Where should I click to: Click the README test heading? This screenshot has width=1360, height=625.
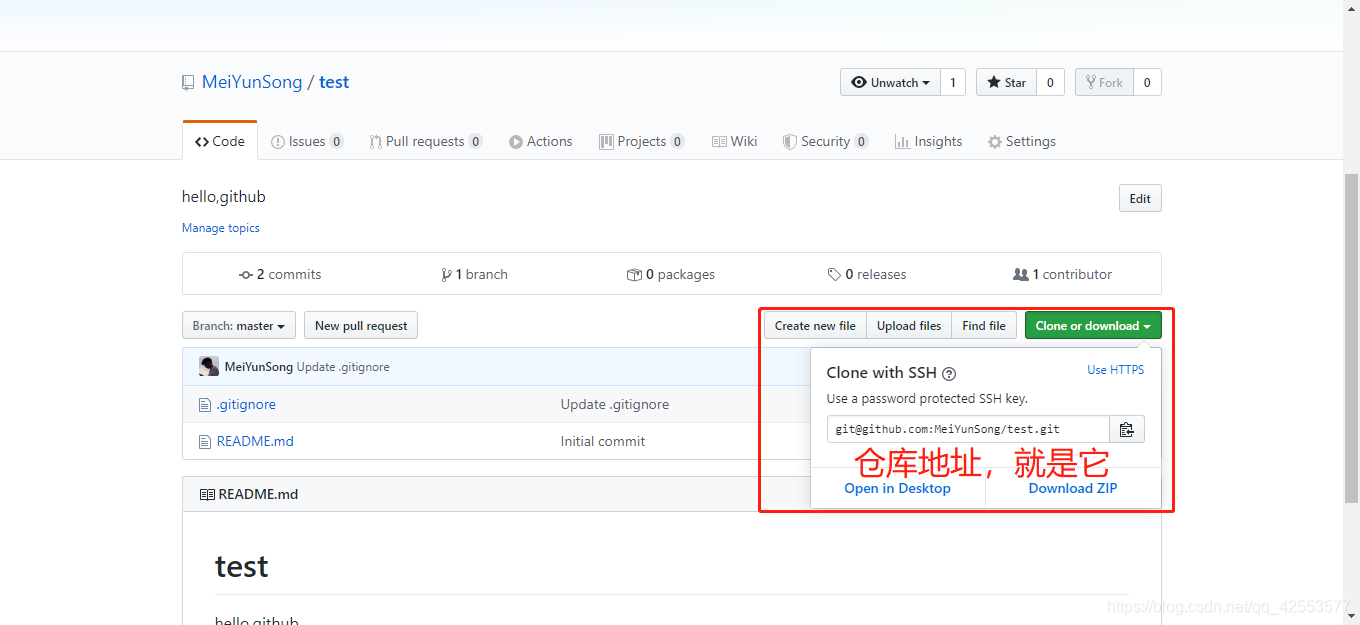242,567
